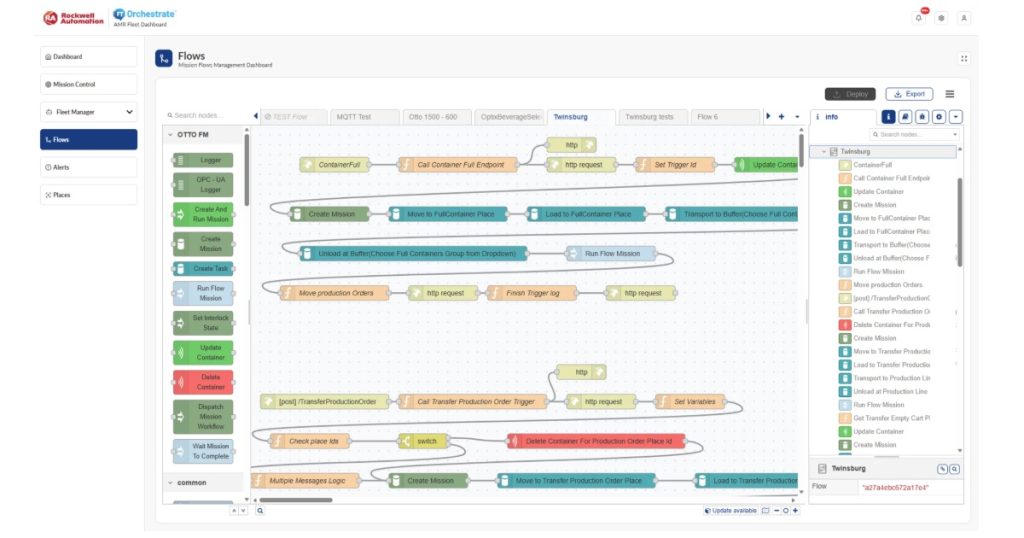Toggle the navigator map icon
1024x538 pixels.
tap(765, 511)
